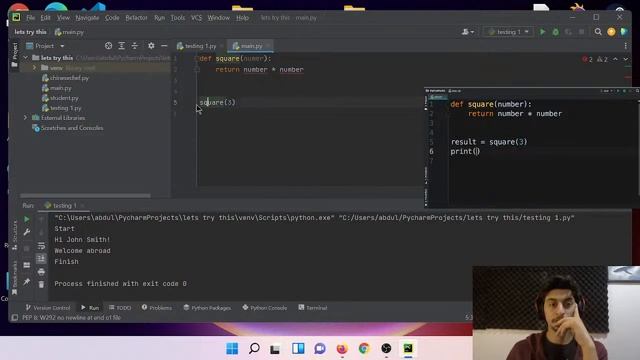Expand External Libraries node
The height and width of the screenshot is (360, 640).
pos(26,118)
